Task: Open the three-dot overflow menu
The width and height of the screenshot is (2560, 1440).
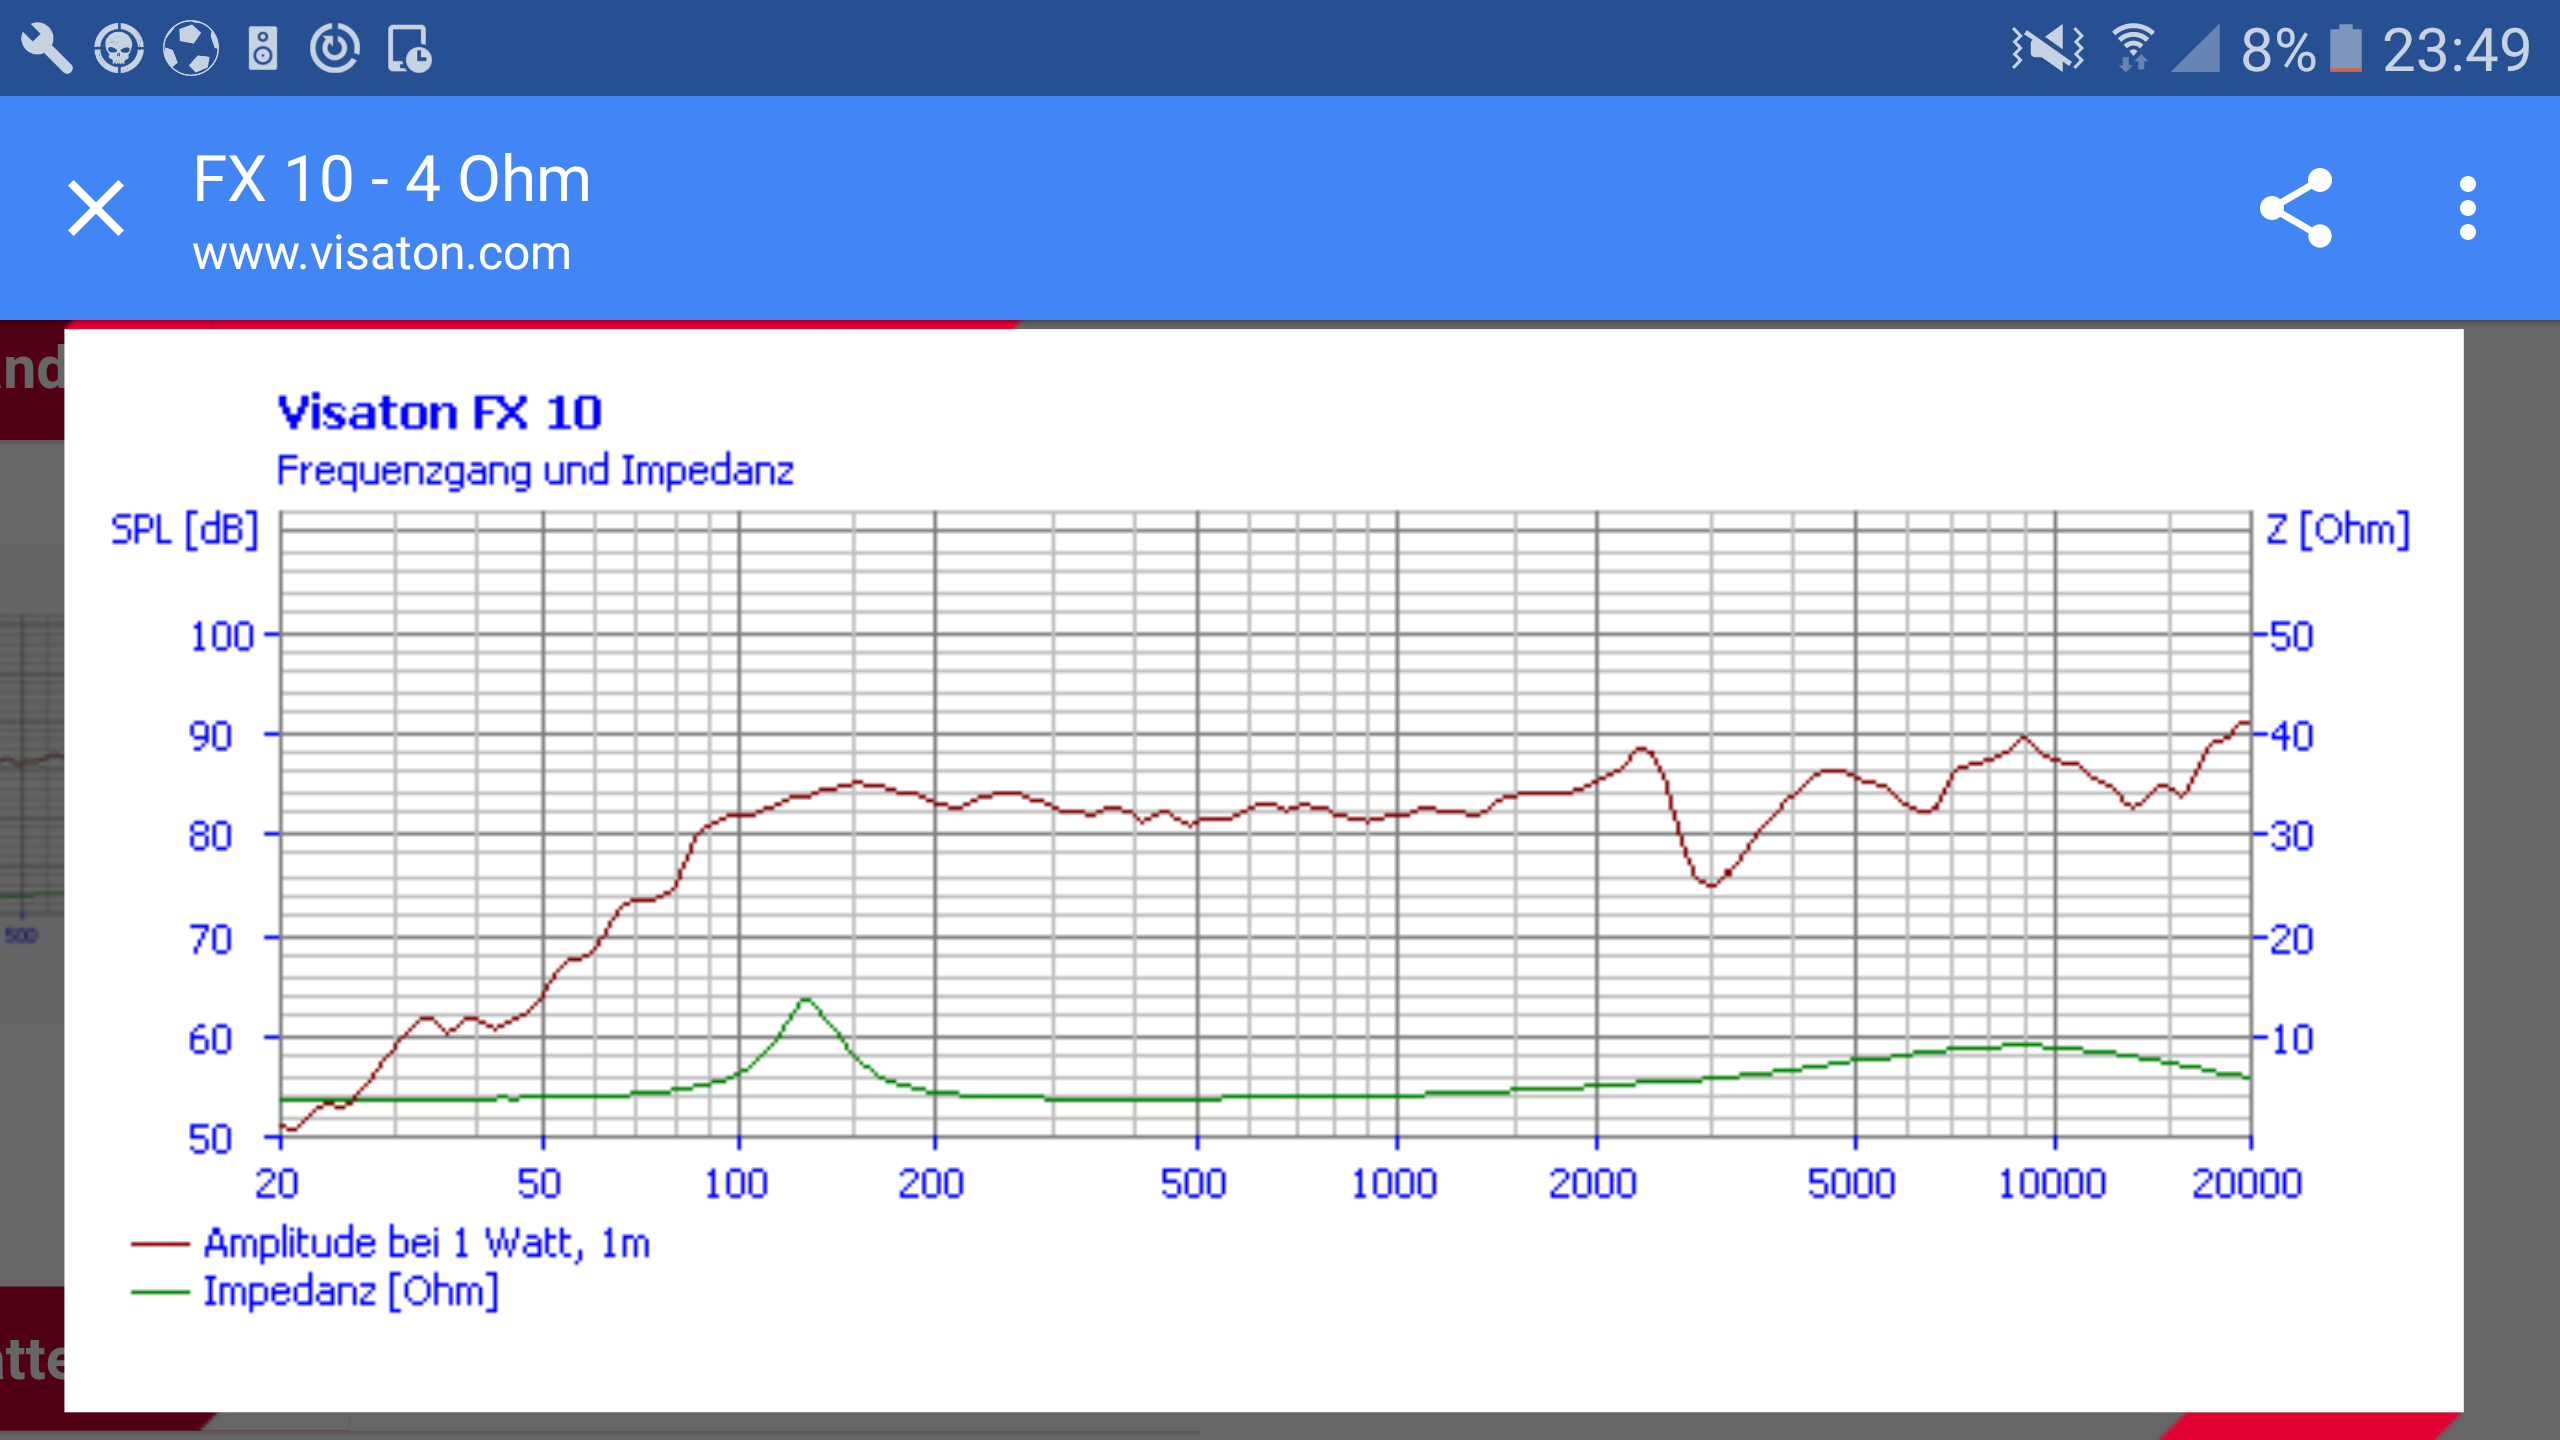Action: coord(2468,208)
